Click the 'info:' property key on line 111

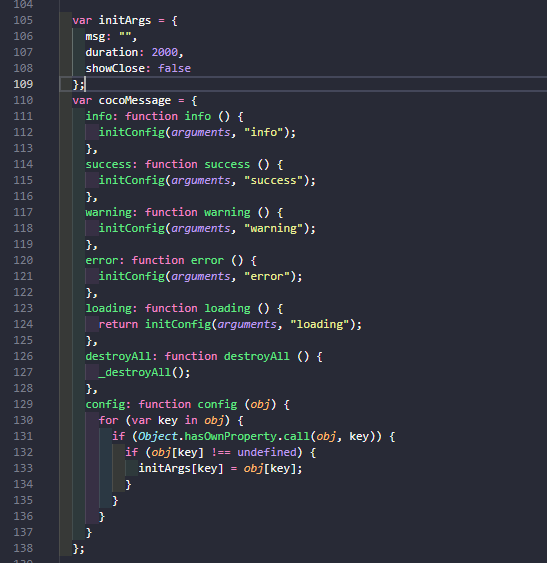102,116
